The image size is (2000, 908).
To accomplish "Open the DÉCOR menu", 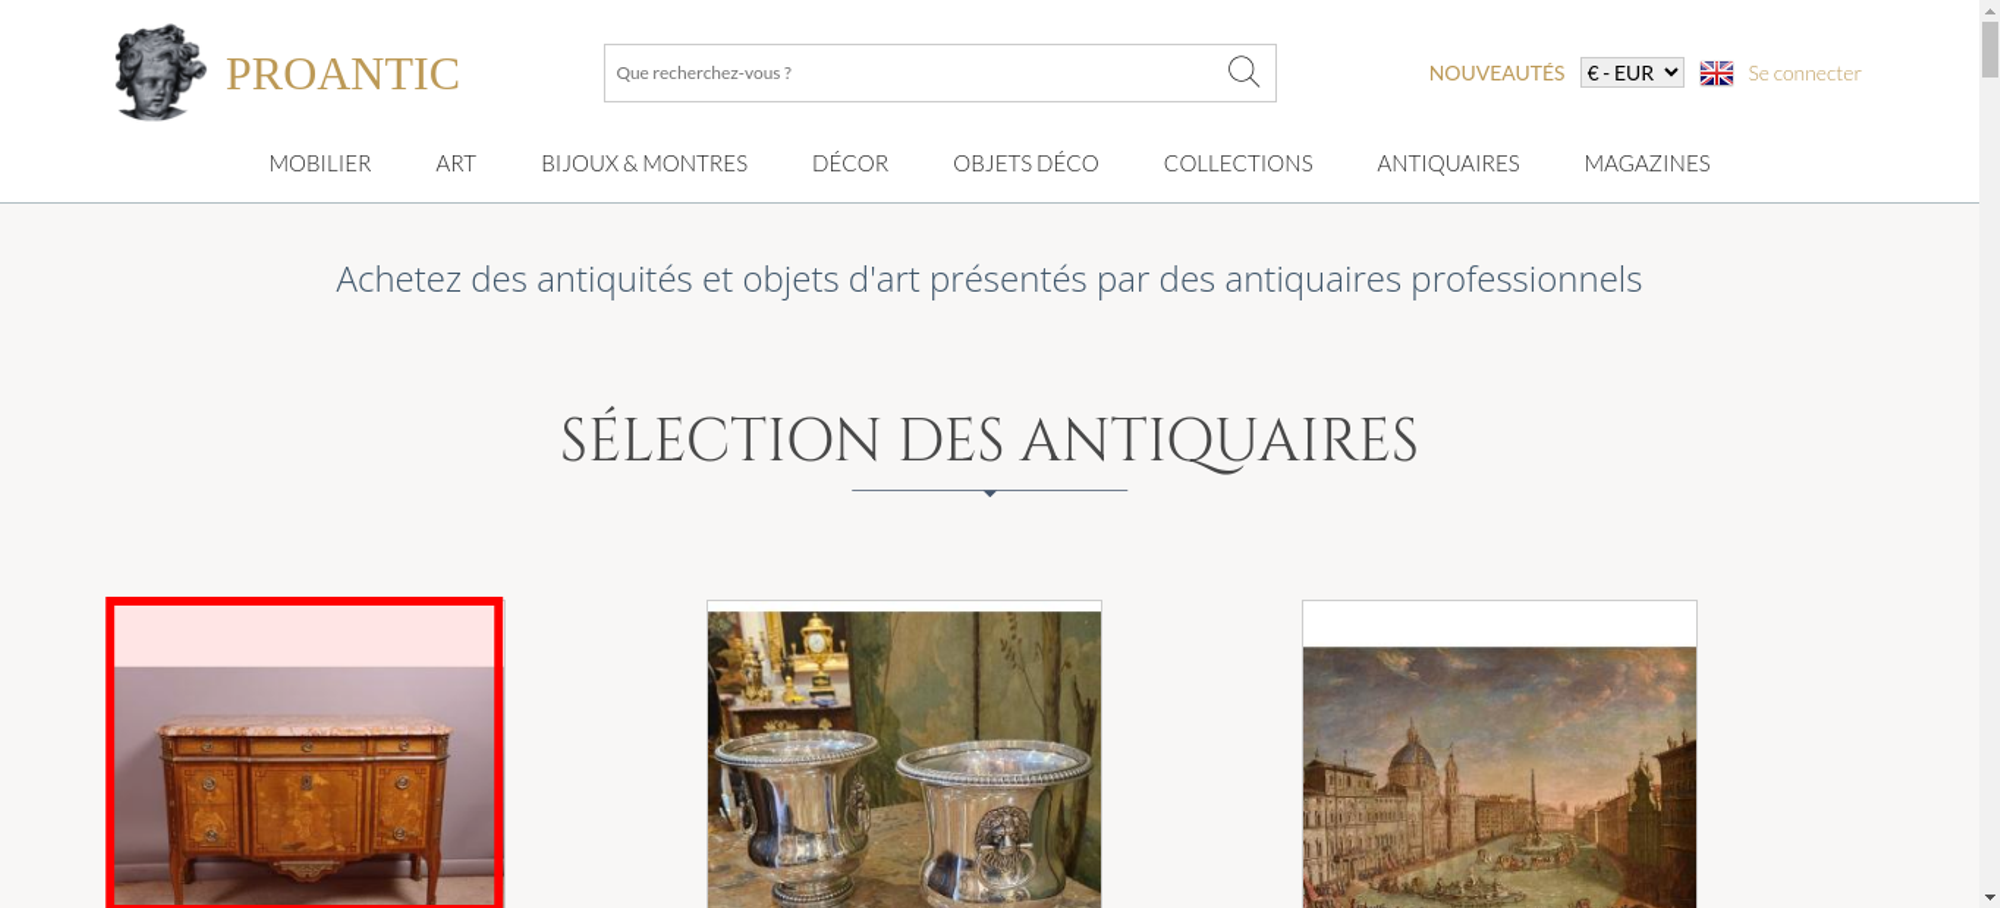I will (x=850, y=163).
